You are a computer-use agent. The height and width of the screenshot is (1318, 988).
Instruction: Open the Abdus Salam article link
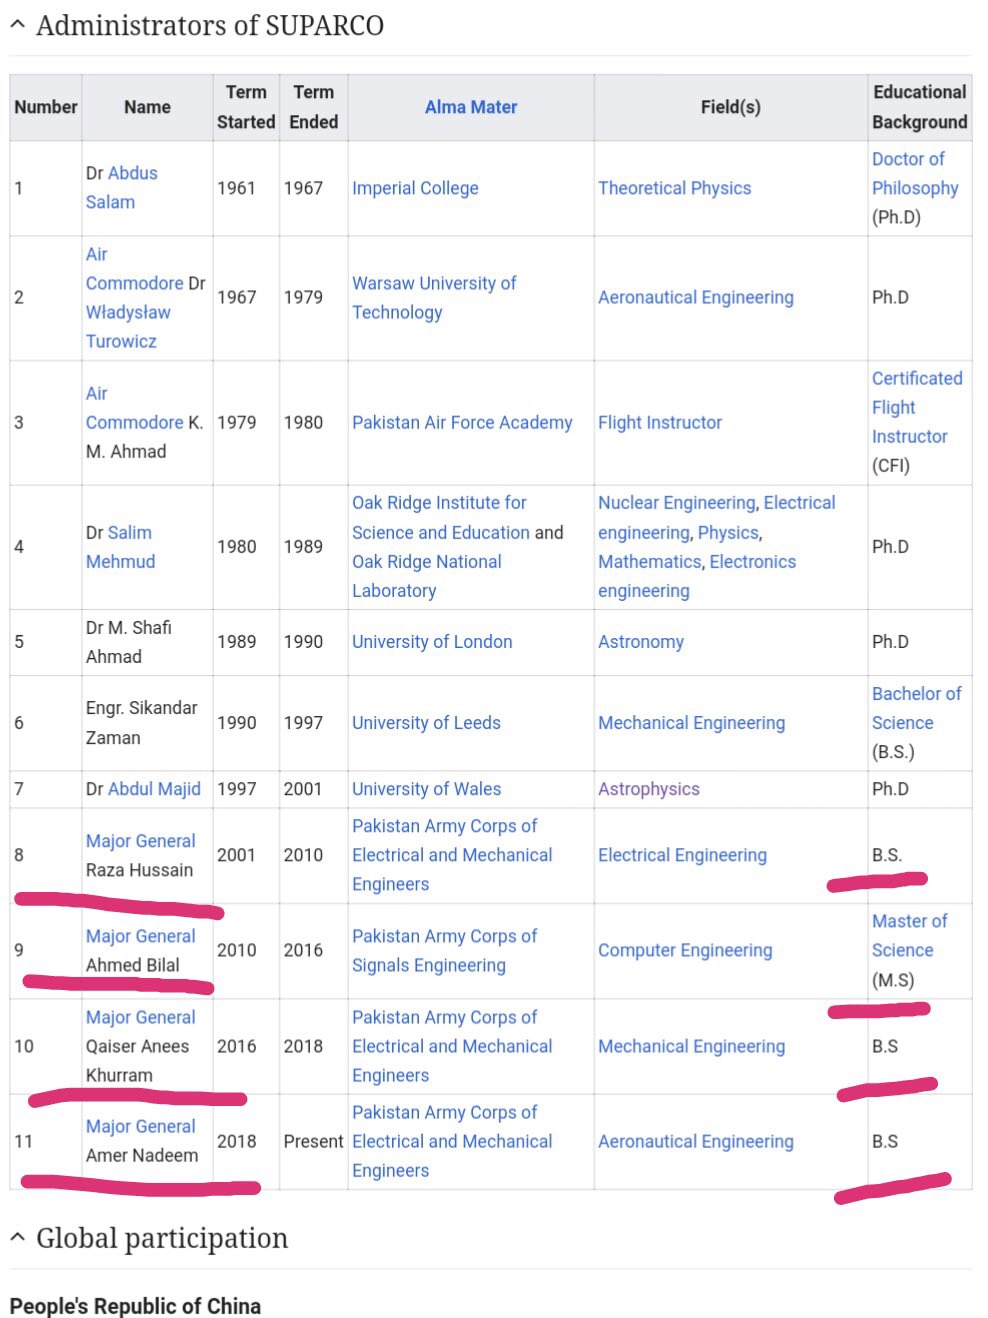tap(122, 187)
